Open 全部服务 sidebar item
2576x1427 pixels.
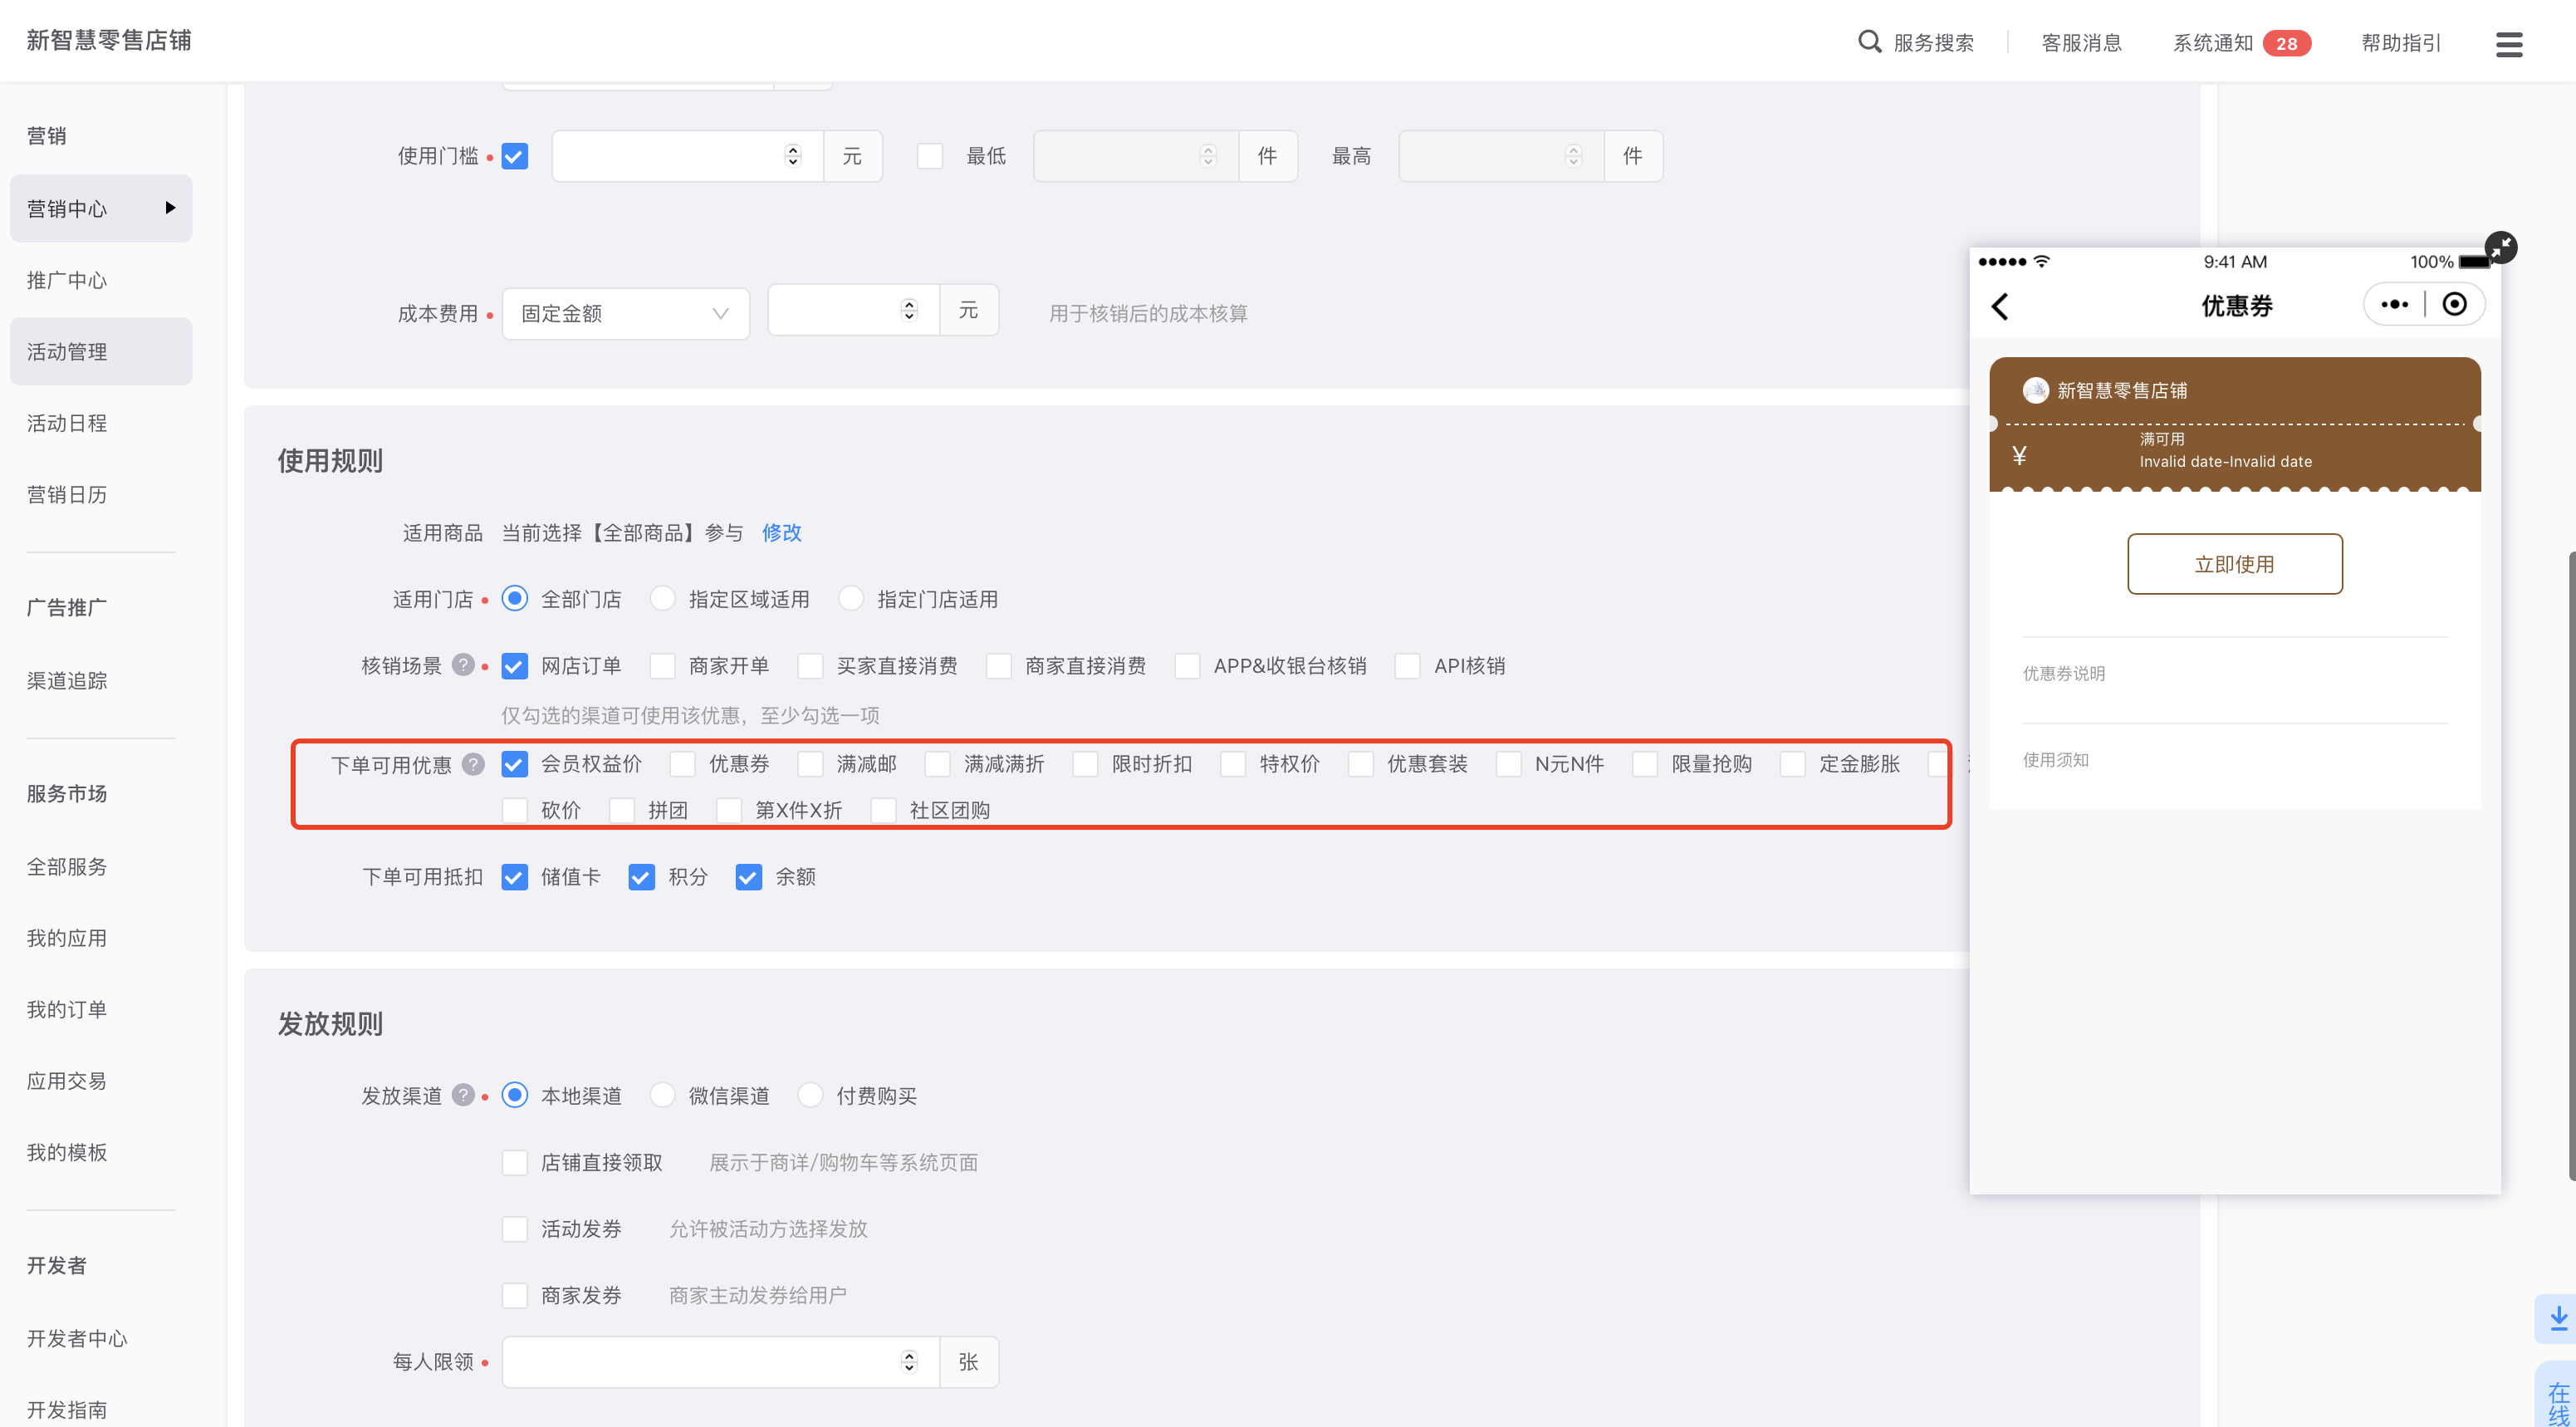click(67, 867)
